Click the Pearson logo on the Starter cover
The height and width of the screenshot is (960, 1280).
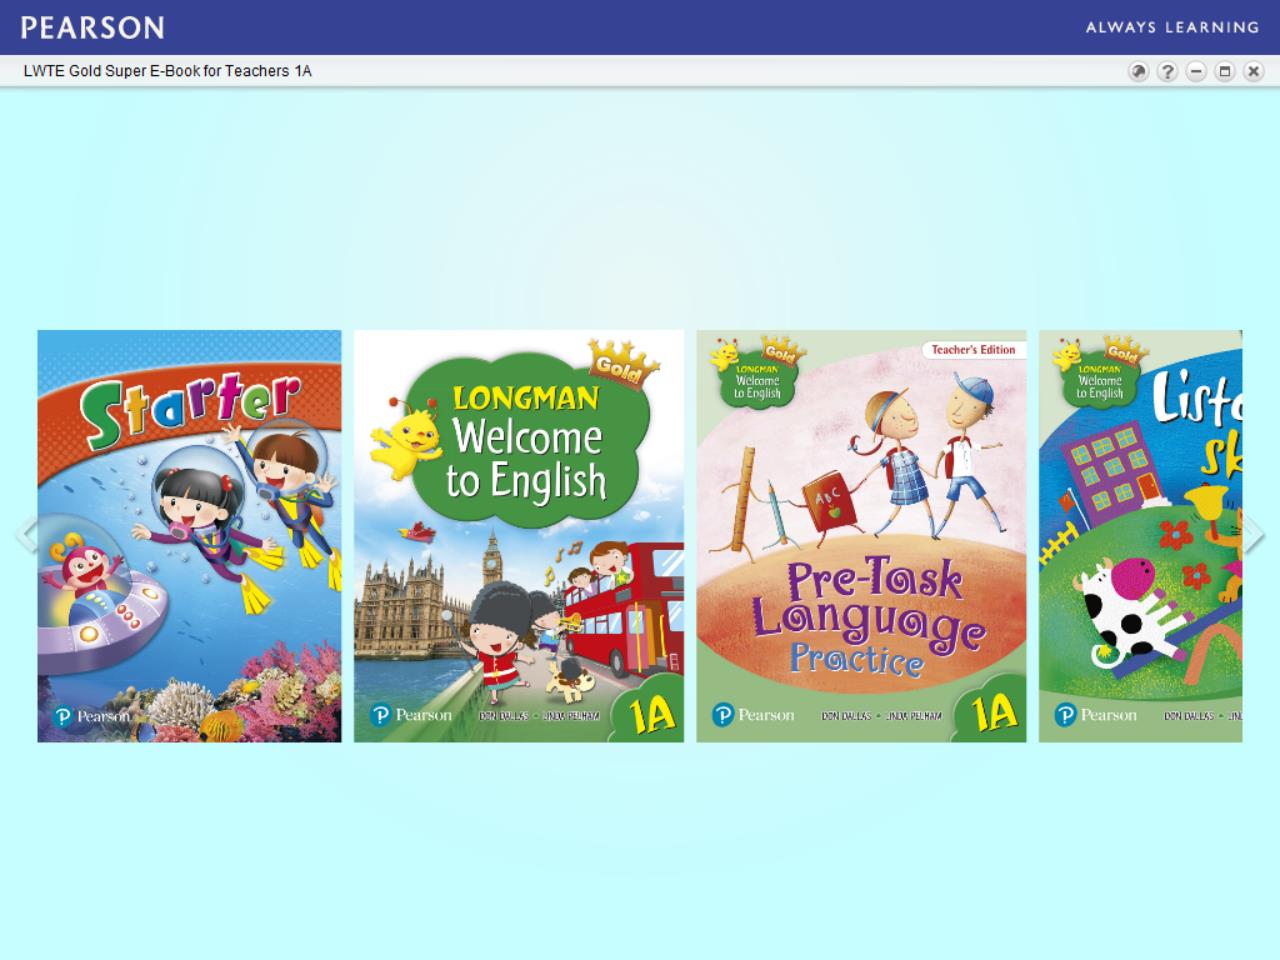click(91, 716)
